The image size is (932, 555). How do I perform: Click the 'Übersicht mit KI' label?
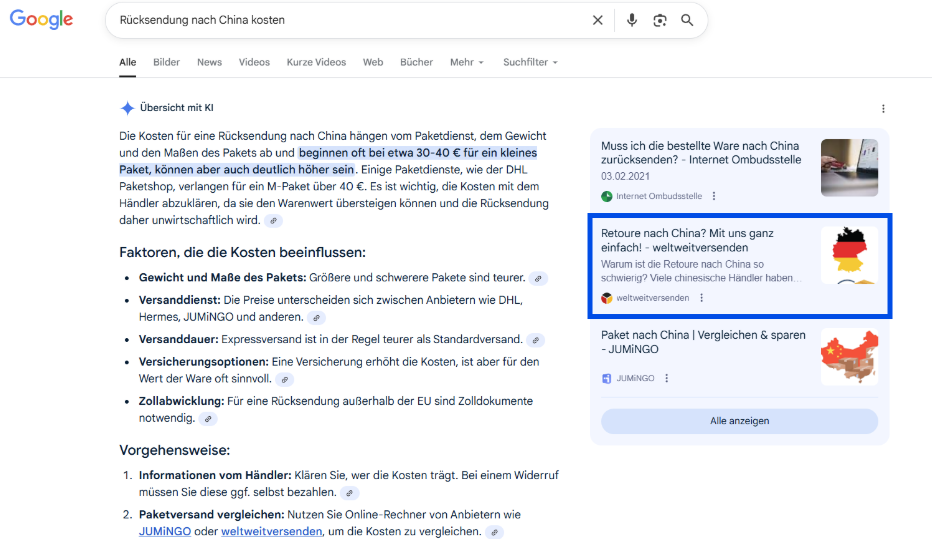tap(177, 108)
